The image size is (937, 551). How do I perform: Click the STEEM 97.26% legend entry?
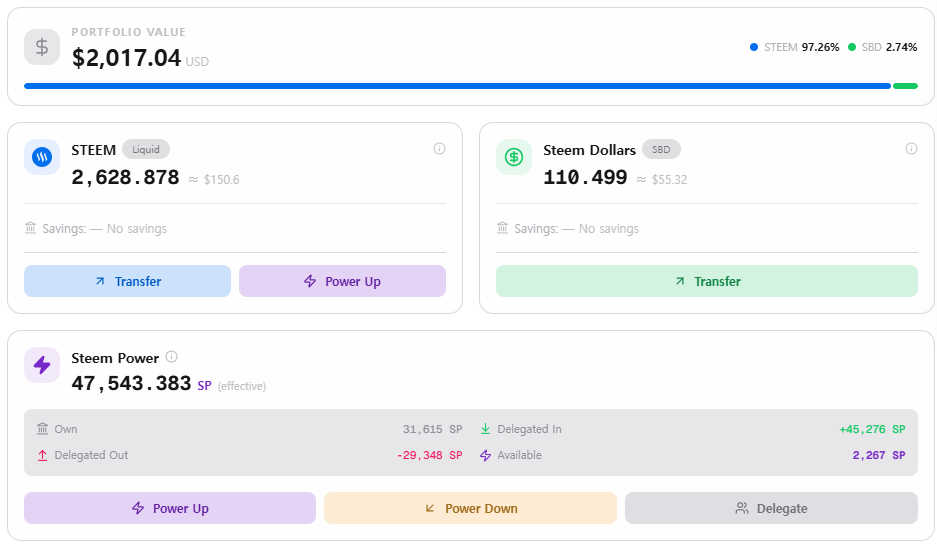coord(794,47)
